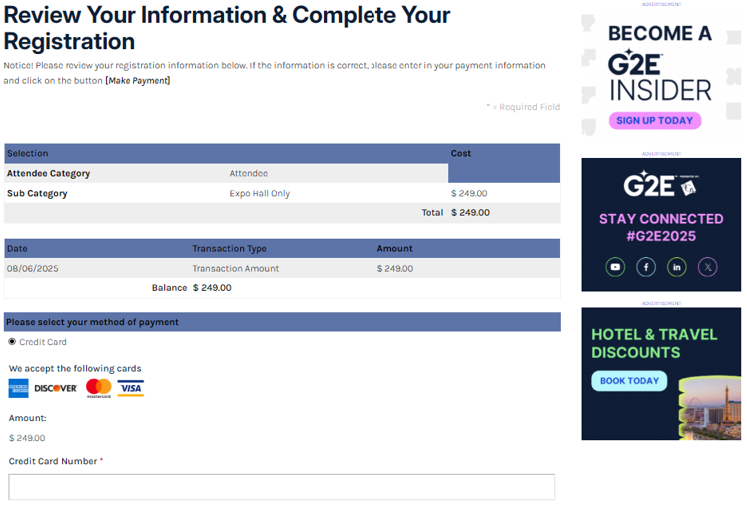Click the 'STAY CONNECTED' ad text
The image size is (747, 507).
(x=661, y=219)
